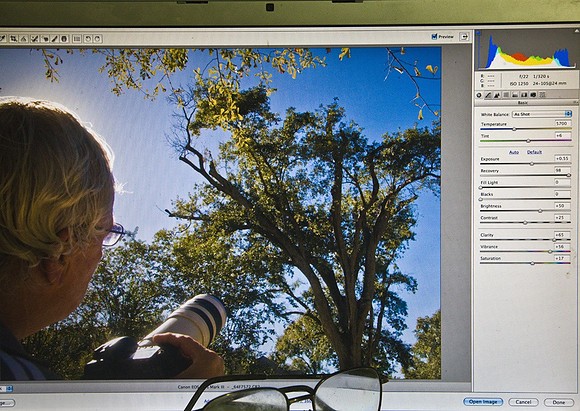Screen dimensions: 580x411
Task: Switch to the Detail panel tab
Action: click(497, 95)
